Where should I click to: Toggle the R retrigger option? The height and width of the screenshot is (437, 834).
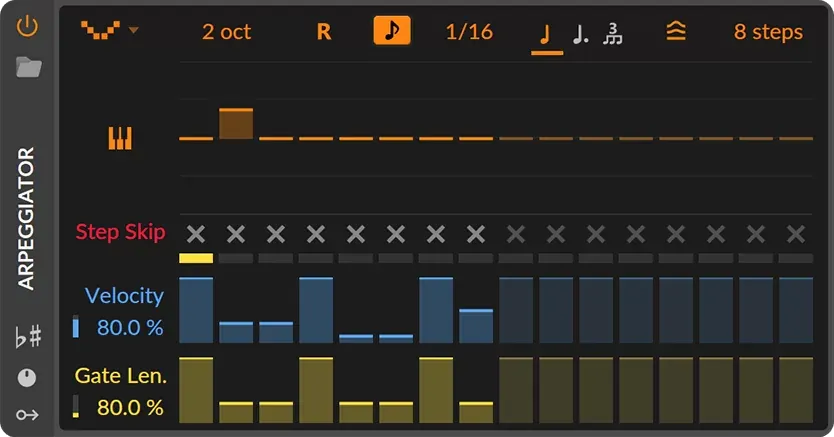point(324,32)
